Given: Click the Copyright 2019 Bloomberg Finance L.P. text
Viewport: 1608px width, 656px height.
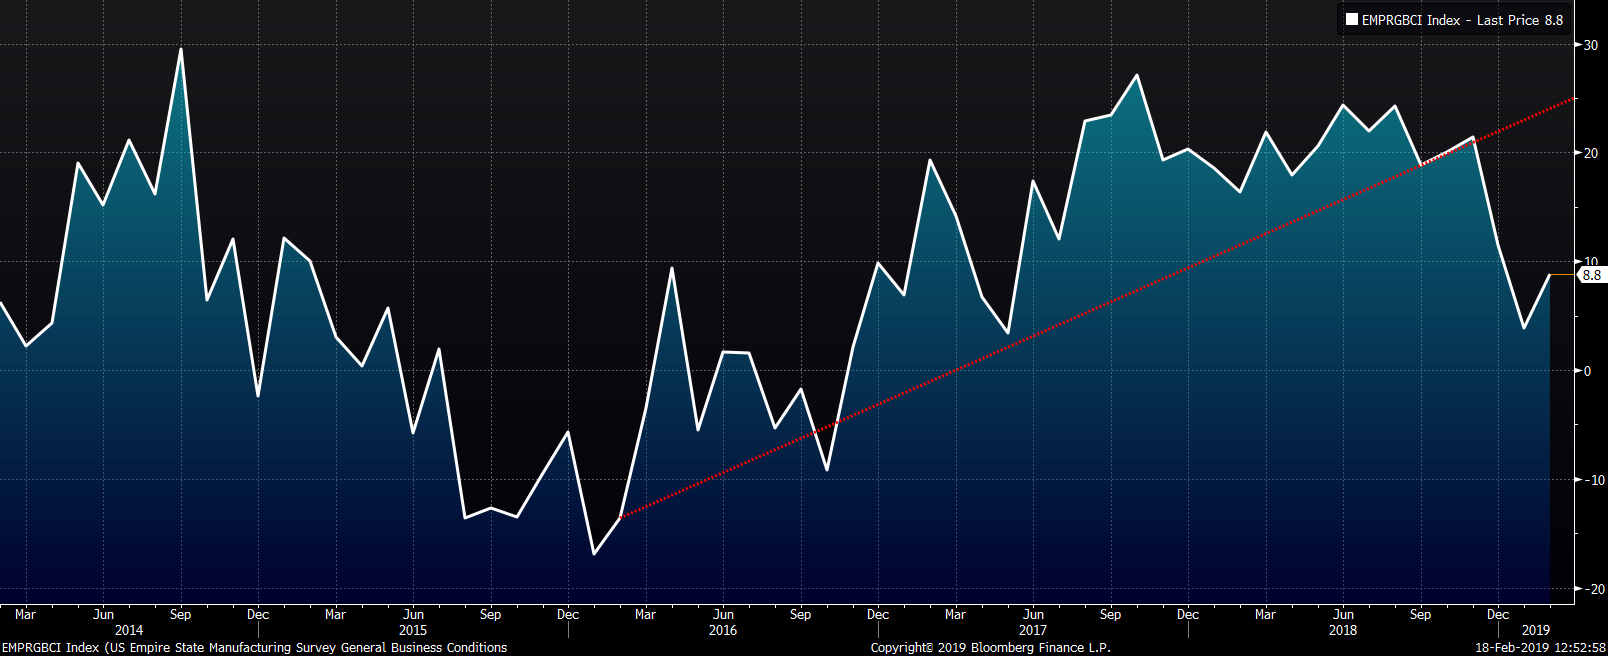Looking at the screenshot, I should [x=990, y=647].
